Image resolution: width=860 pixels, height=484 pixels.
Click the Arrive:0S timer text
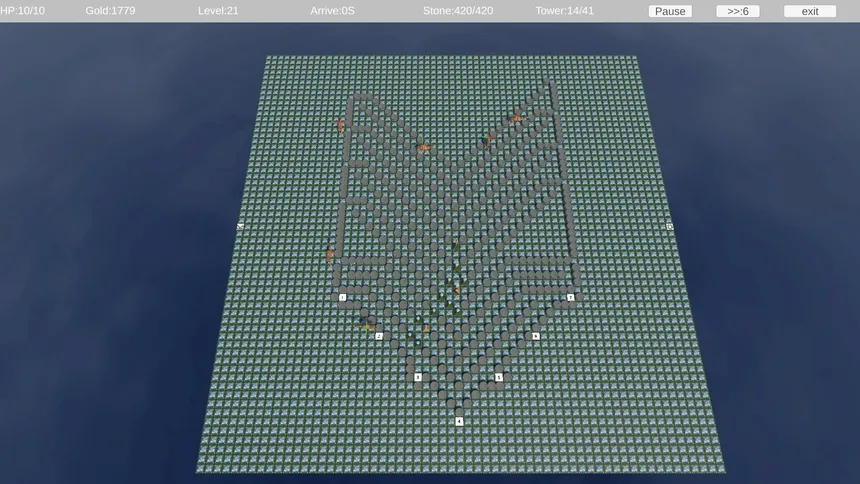[332, 10]
